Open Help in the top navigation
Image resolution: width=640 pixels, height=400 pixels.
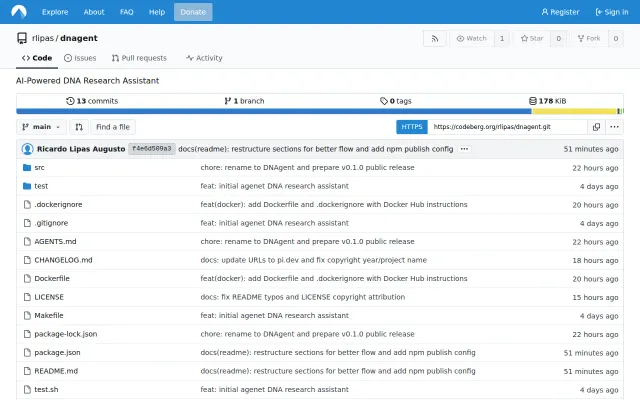157,12
